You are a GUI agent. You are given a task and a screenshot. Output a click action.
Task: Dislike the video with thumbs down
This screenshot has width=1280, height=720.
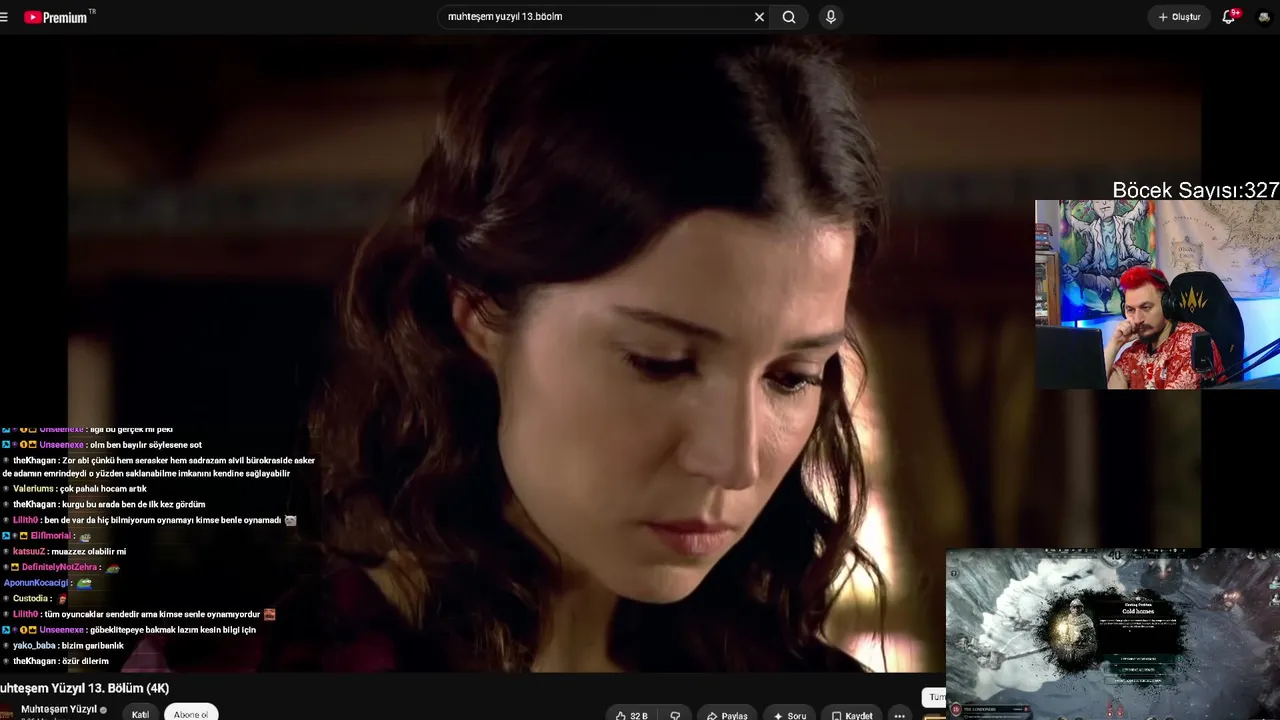click(x=675, y=715)
